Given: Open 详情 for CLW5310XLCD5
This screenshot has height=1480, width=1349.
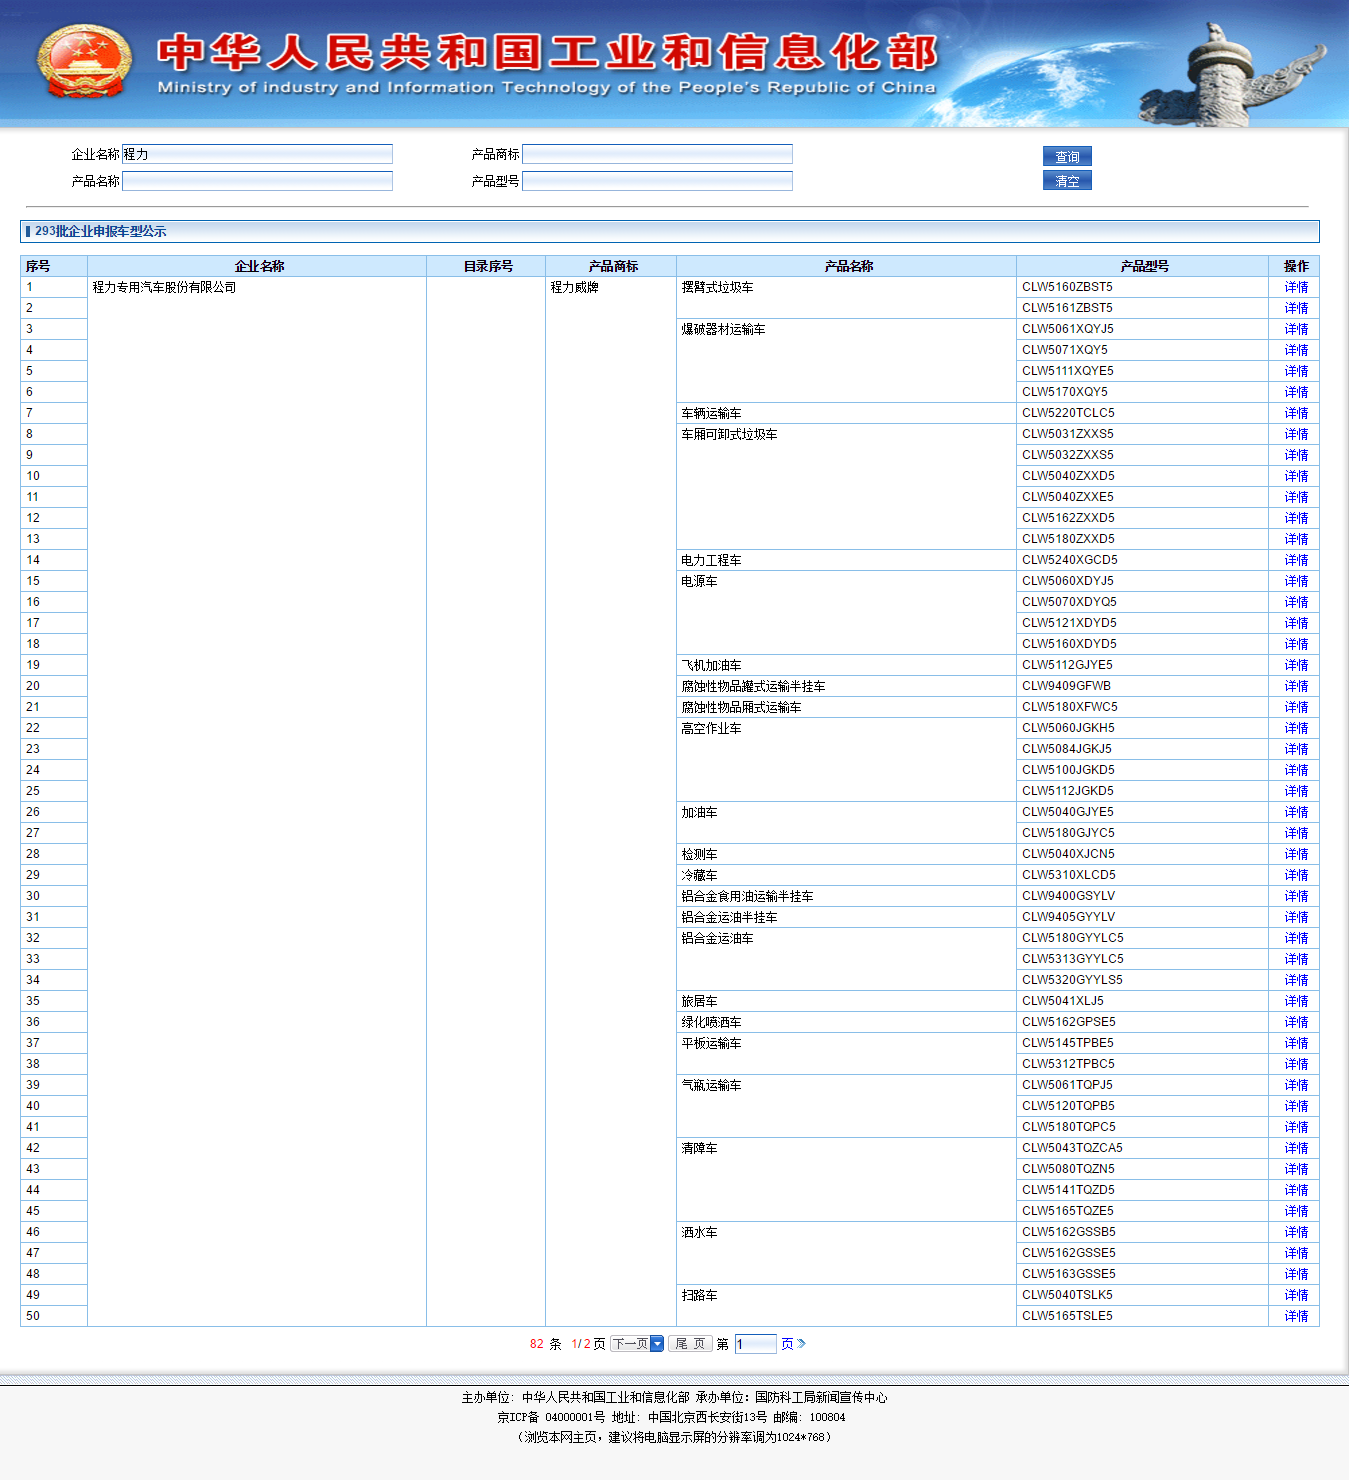Looking at the screenshot, I should (1296, 875).
